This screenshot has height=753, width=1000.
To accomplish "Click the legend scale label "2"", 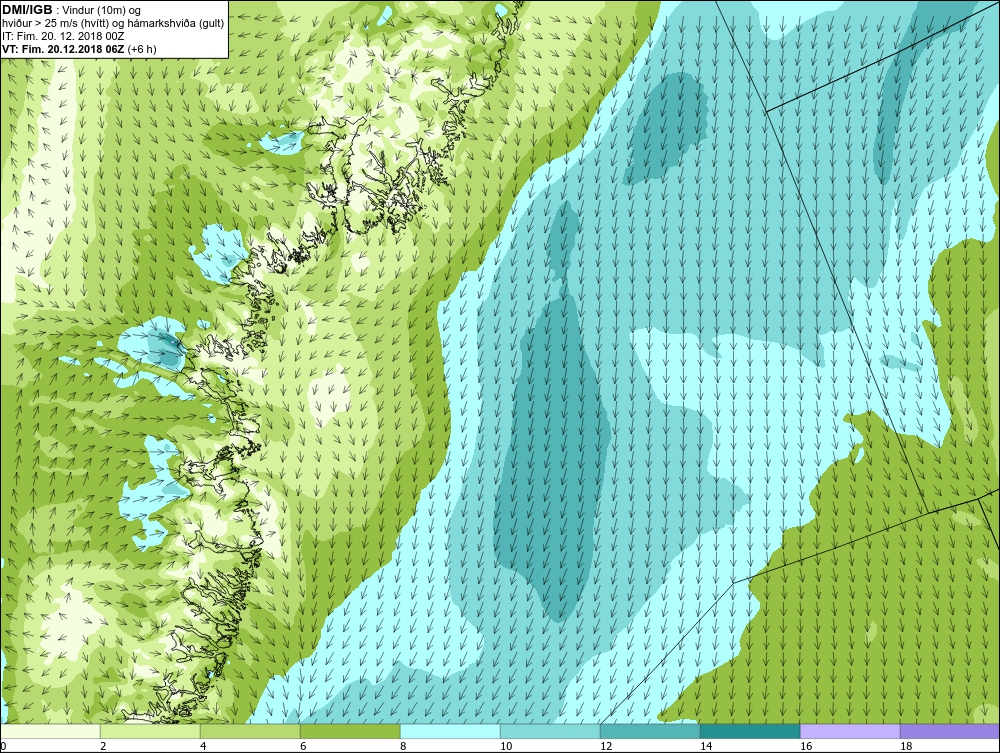I will pos(103,746).
